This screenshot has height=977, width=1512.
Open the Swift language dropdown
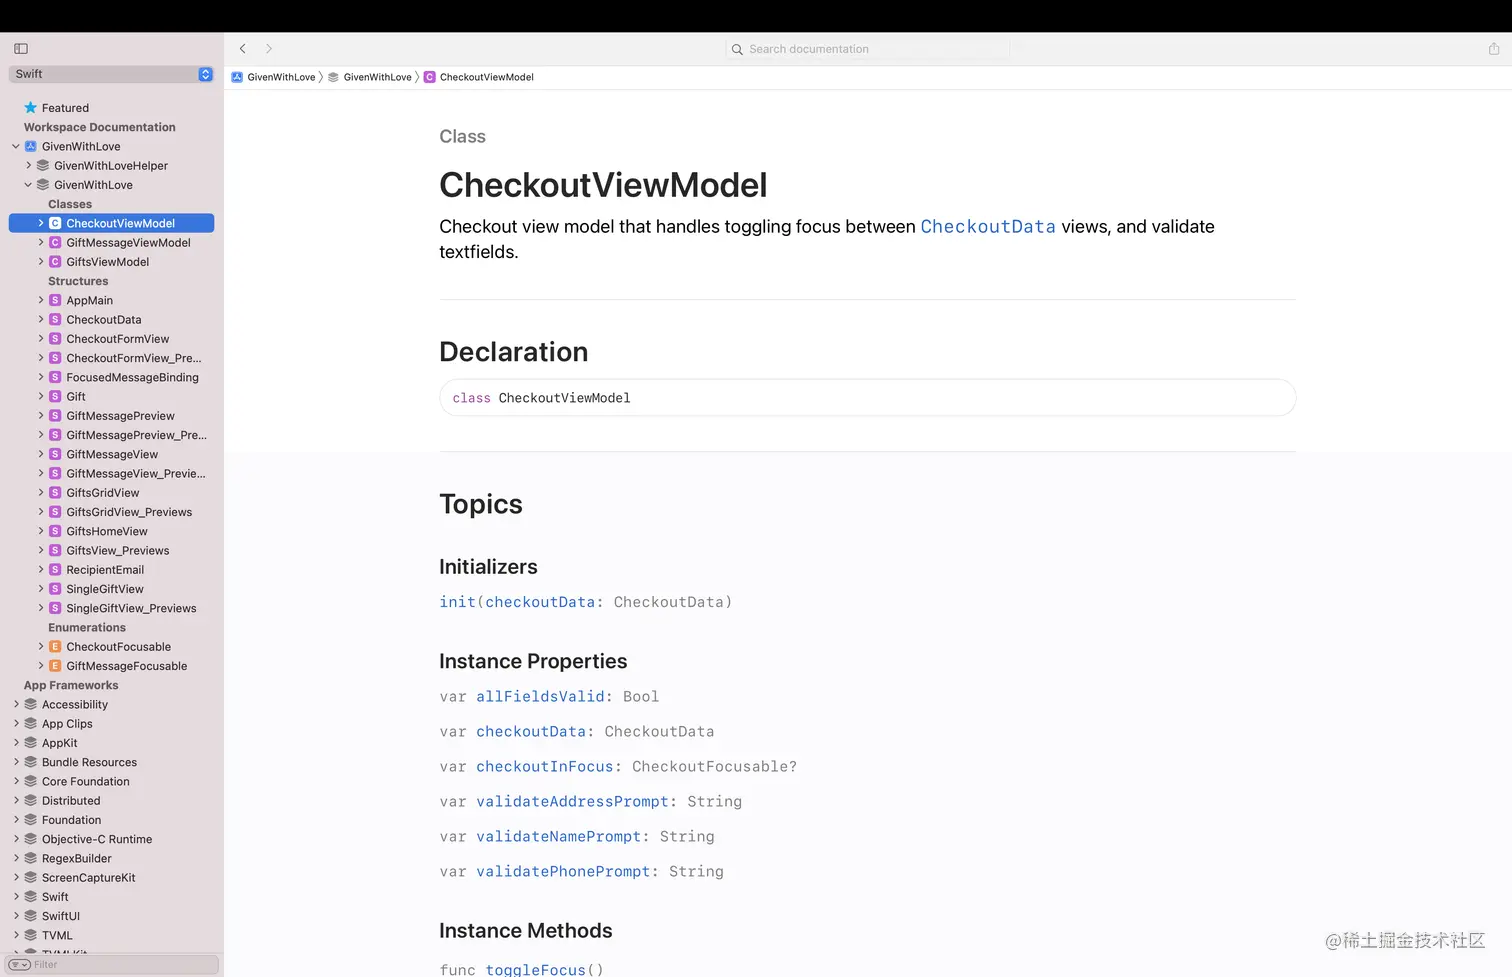[x=111, y=74]
